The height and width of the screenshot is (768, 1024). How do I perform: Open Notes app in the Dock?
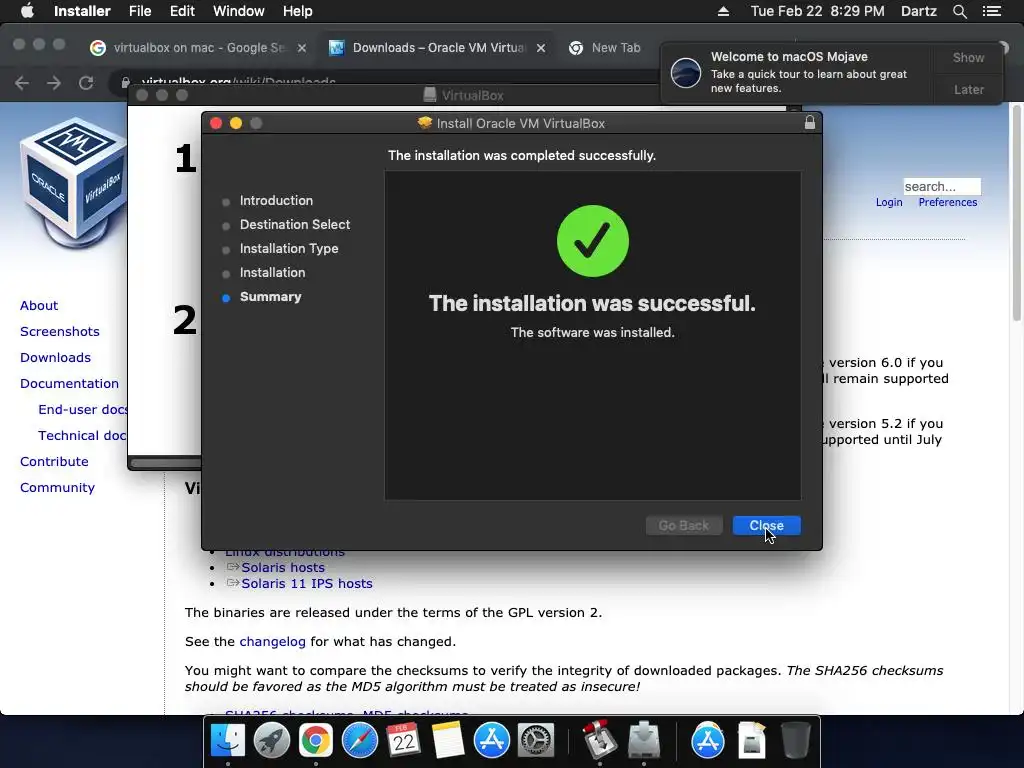447,741
